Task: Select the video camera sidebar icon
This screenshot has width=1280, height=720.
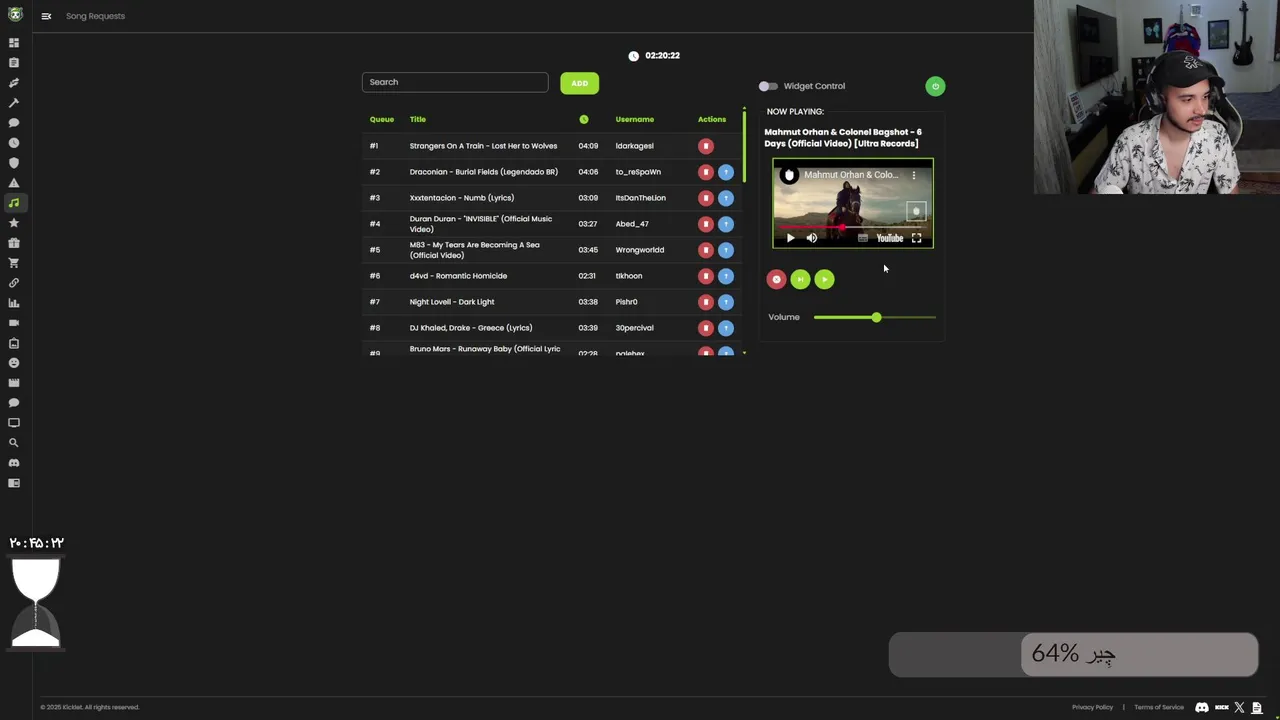Action: (14, 323)
